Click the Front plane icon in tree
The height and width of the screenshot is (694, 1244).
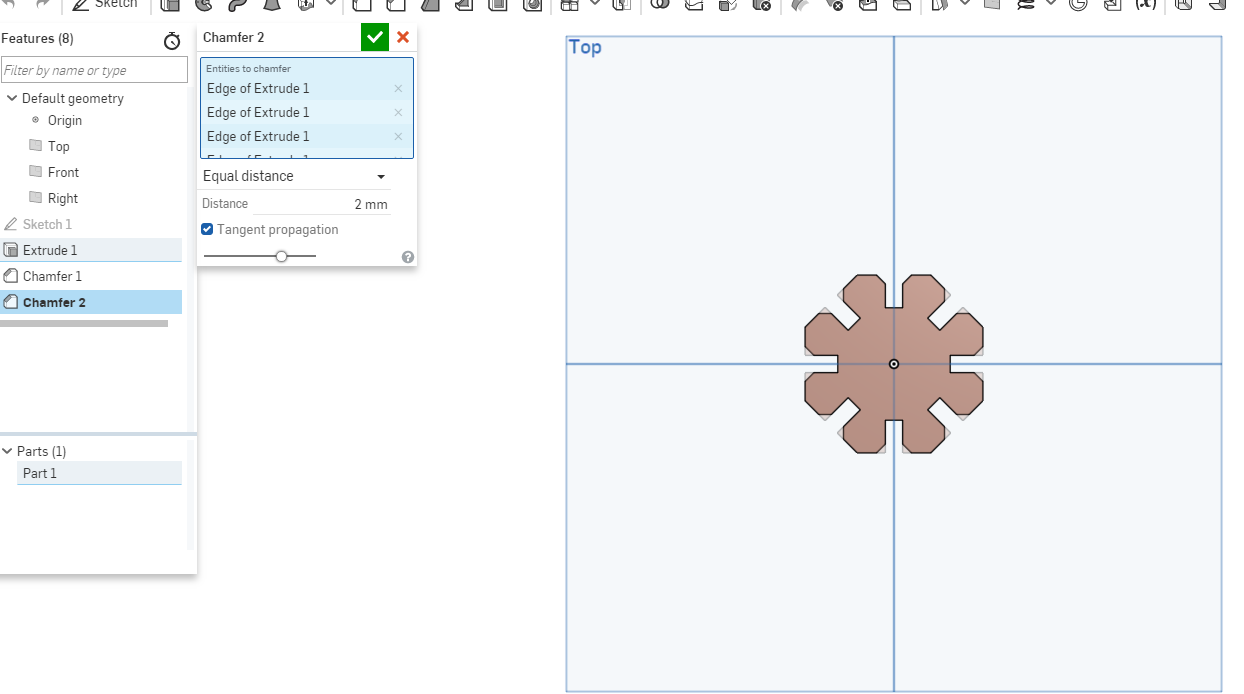tap(36, 172)
